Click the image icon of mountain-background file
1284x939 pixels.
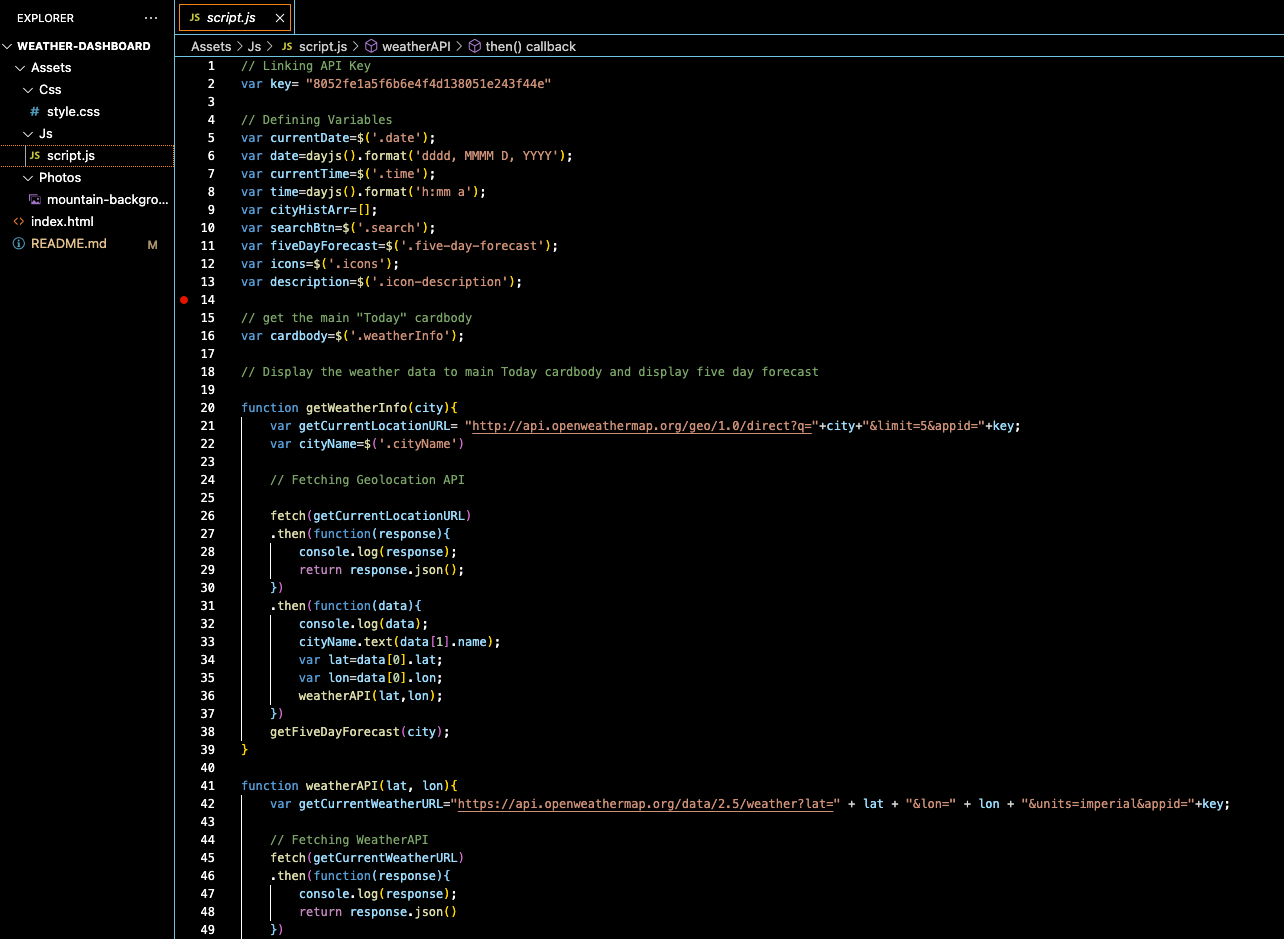click(x=35, y=200)
